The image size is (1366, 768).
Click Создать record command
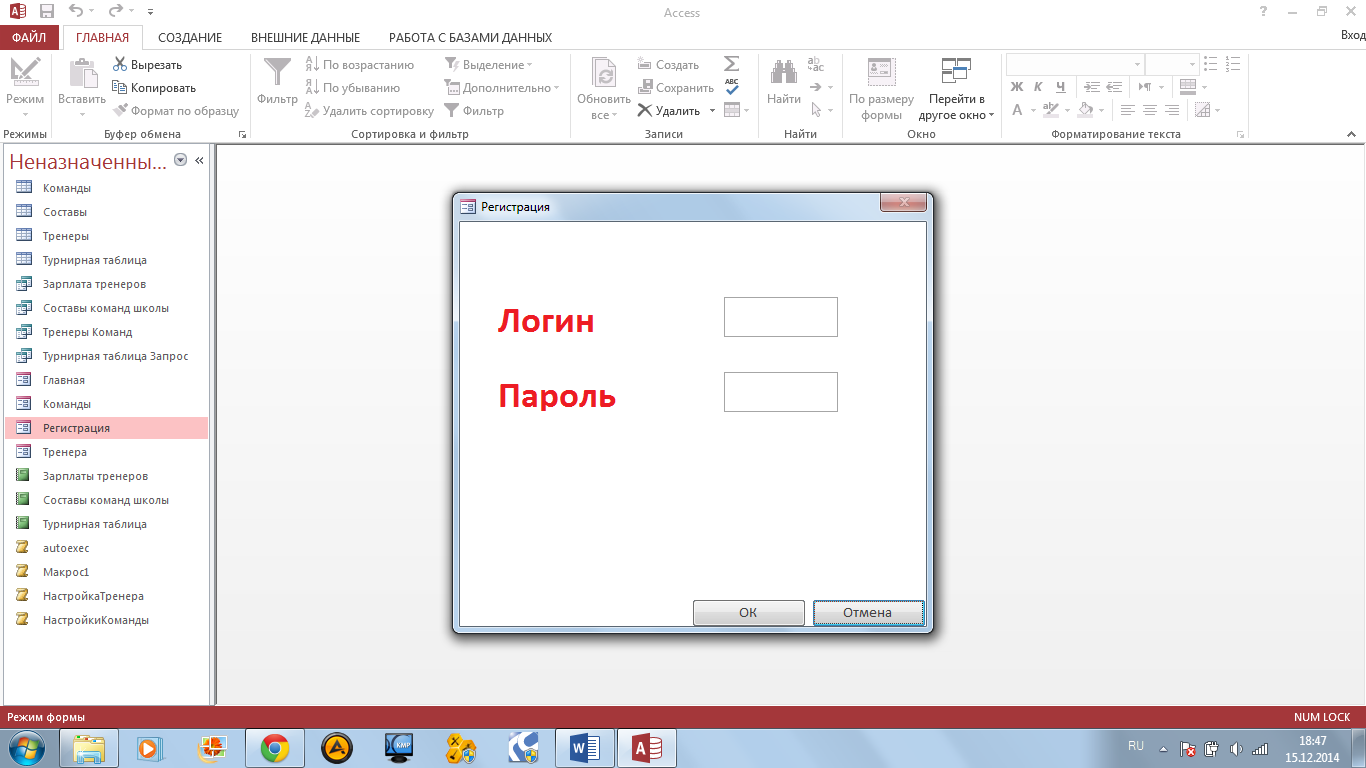(668, 64)
